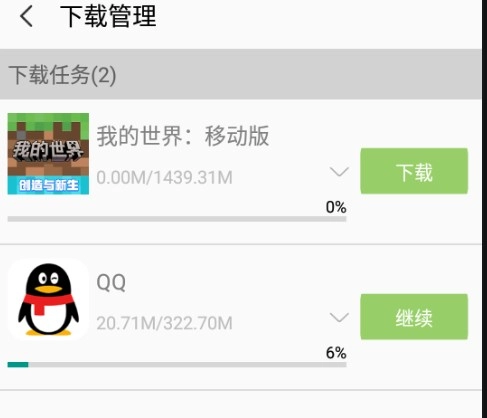487x418 pixels.
Task: Tap the 创造与新生 banner on Minecraft icon
Action: point(48,185)
